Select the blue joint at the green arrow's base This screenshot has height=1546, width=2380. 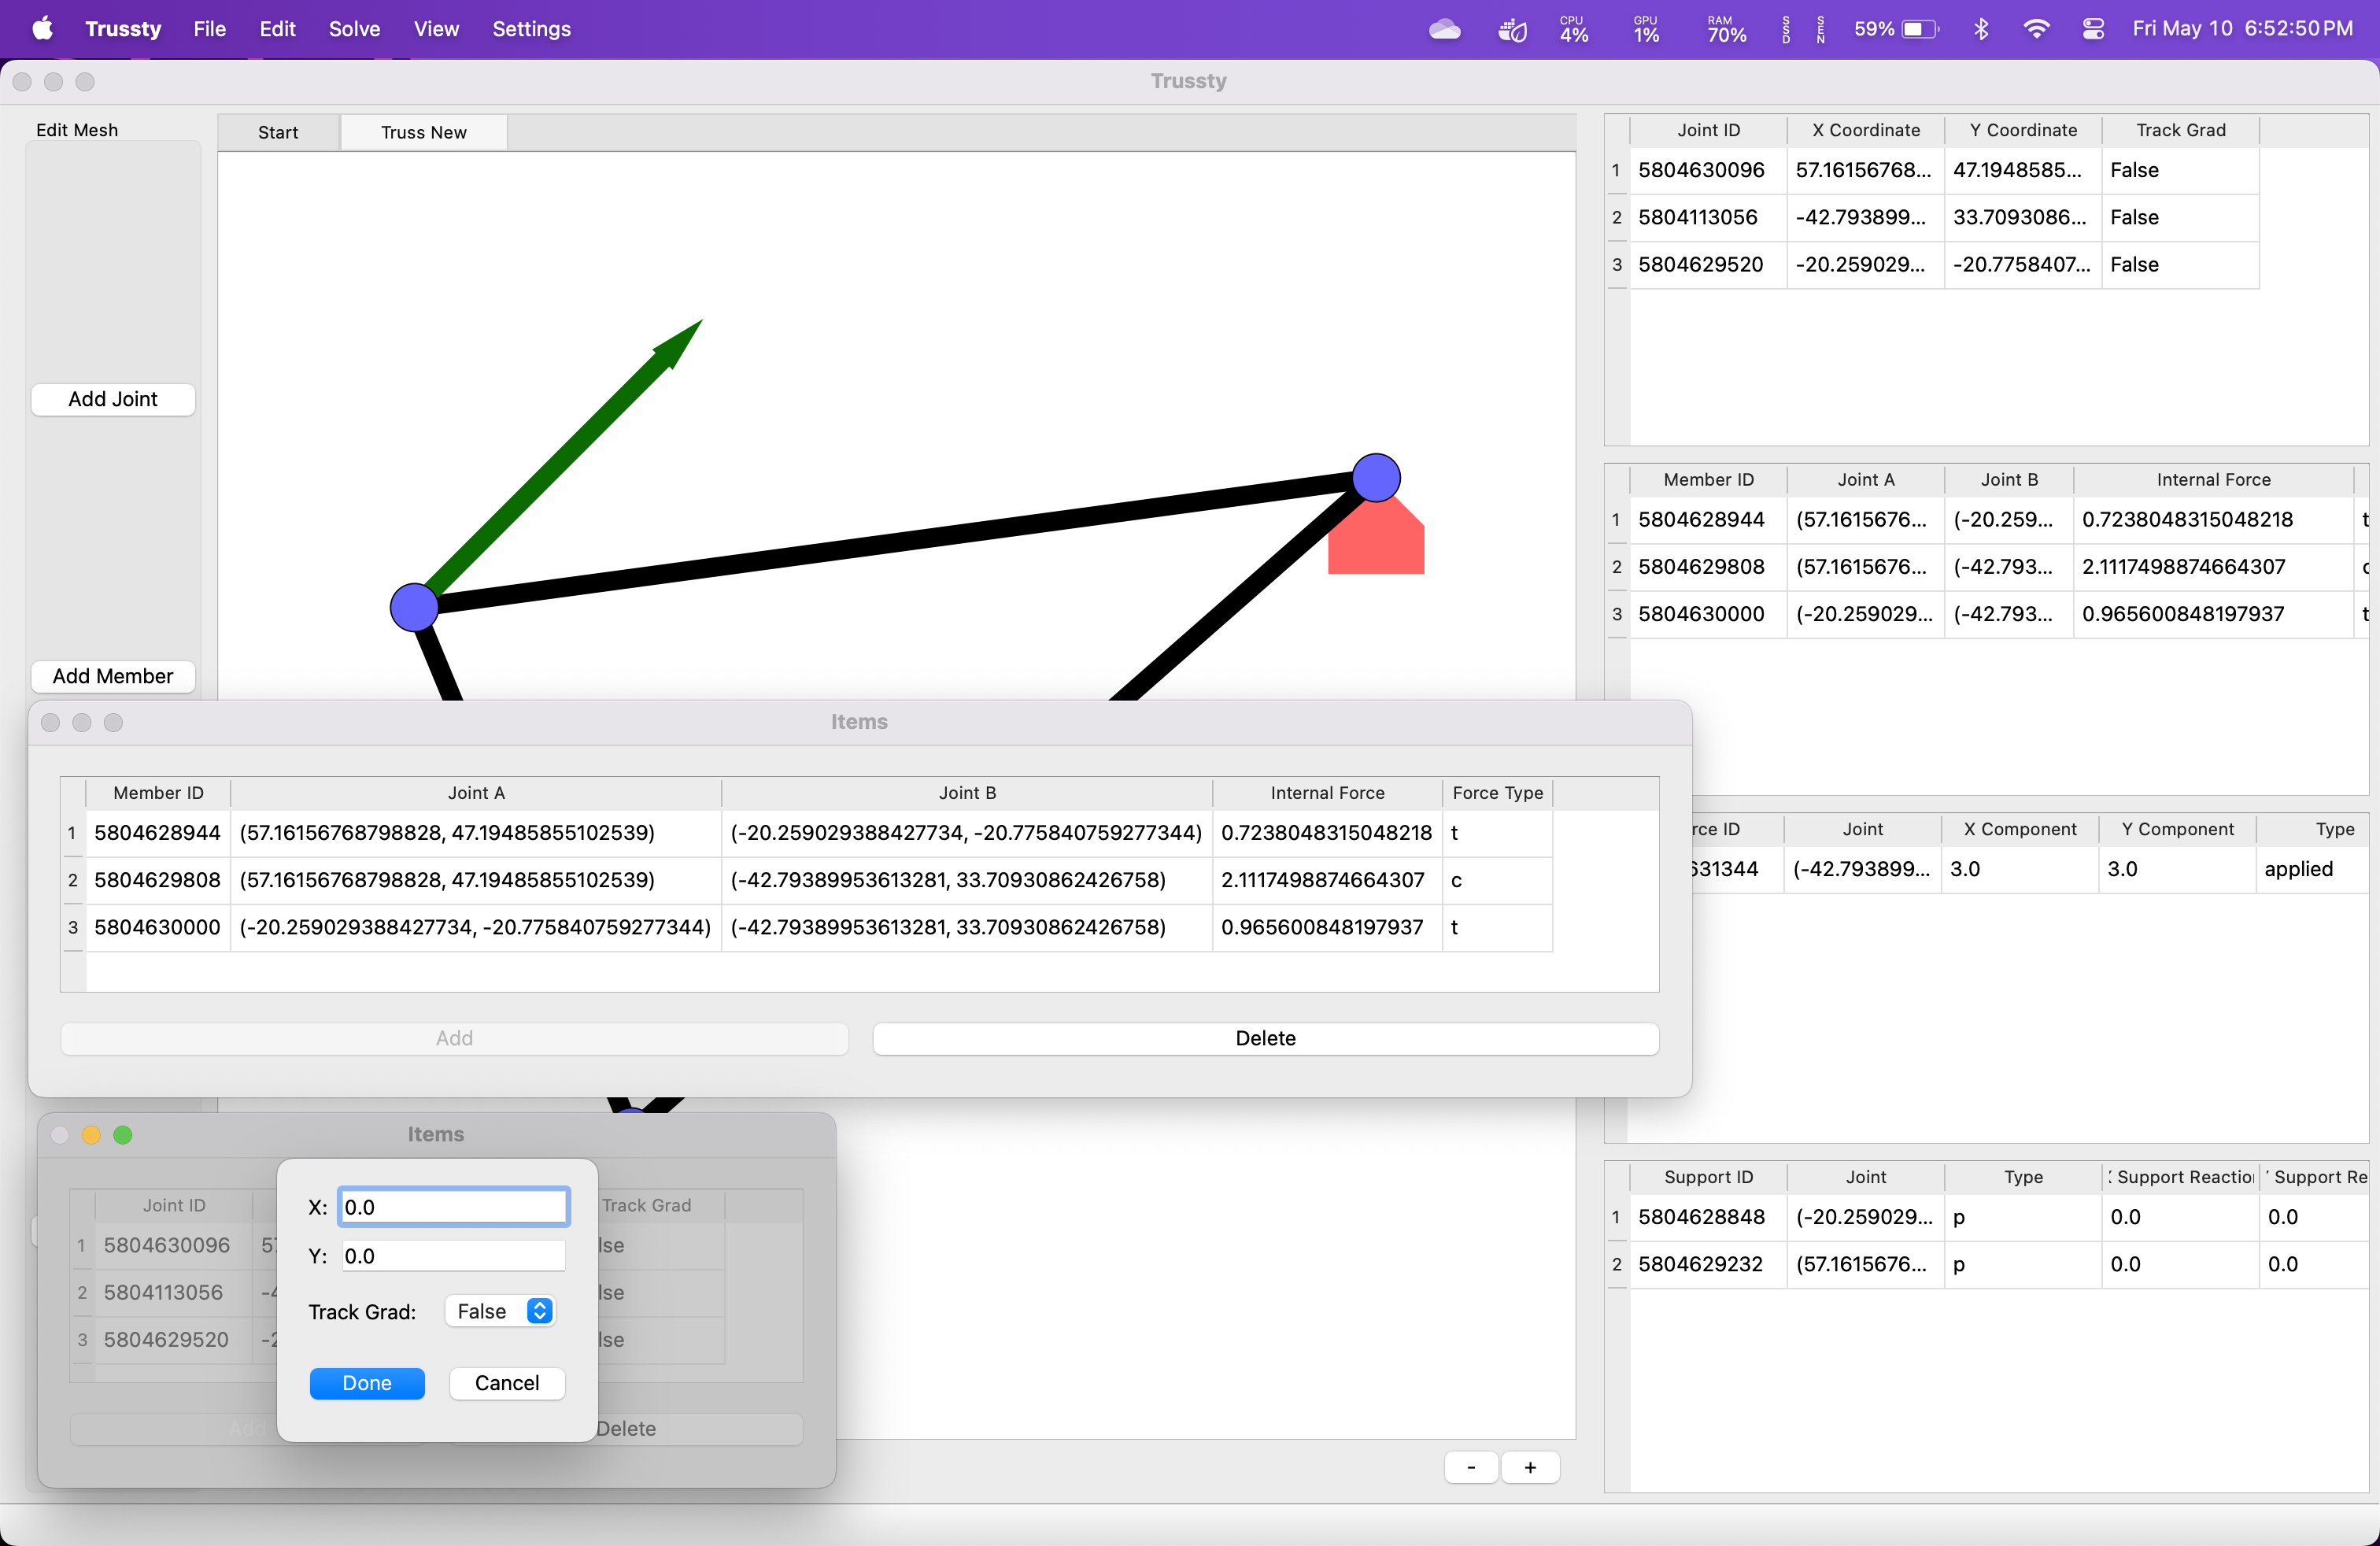click(414, 607)
